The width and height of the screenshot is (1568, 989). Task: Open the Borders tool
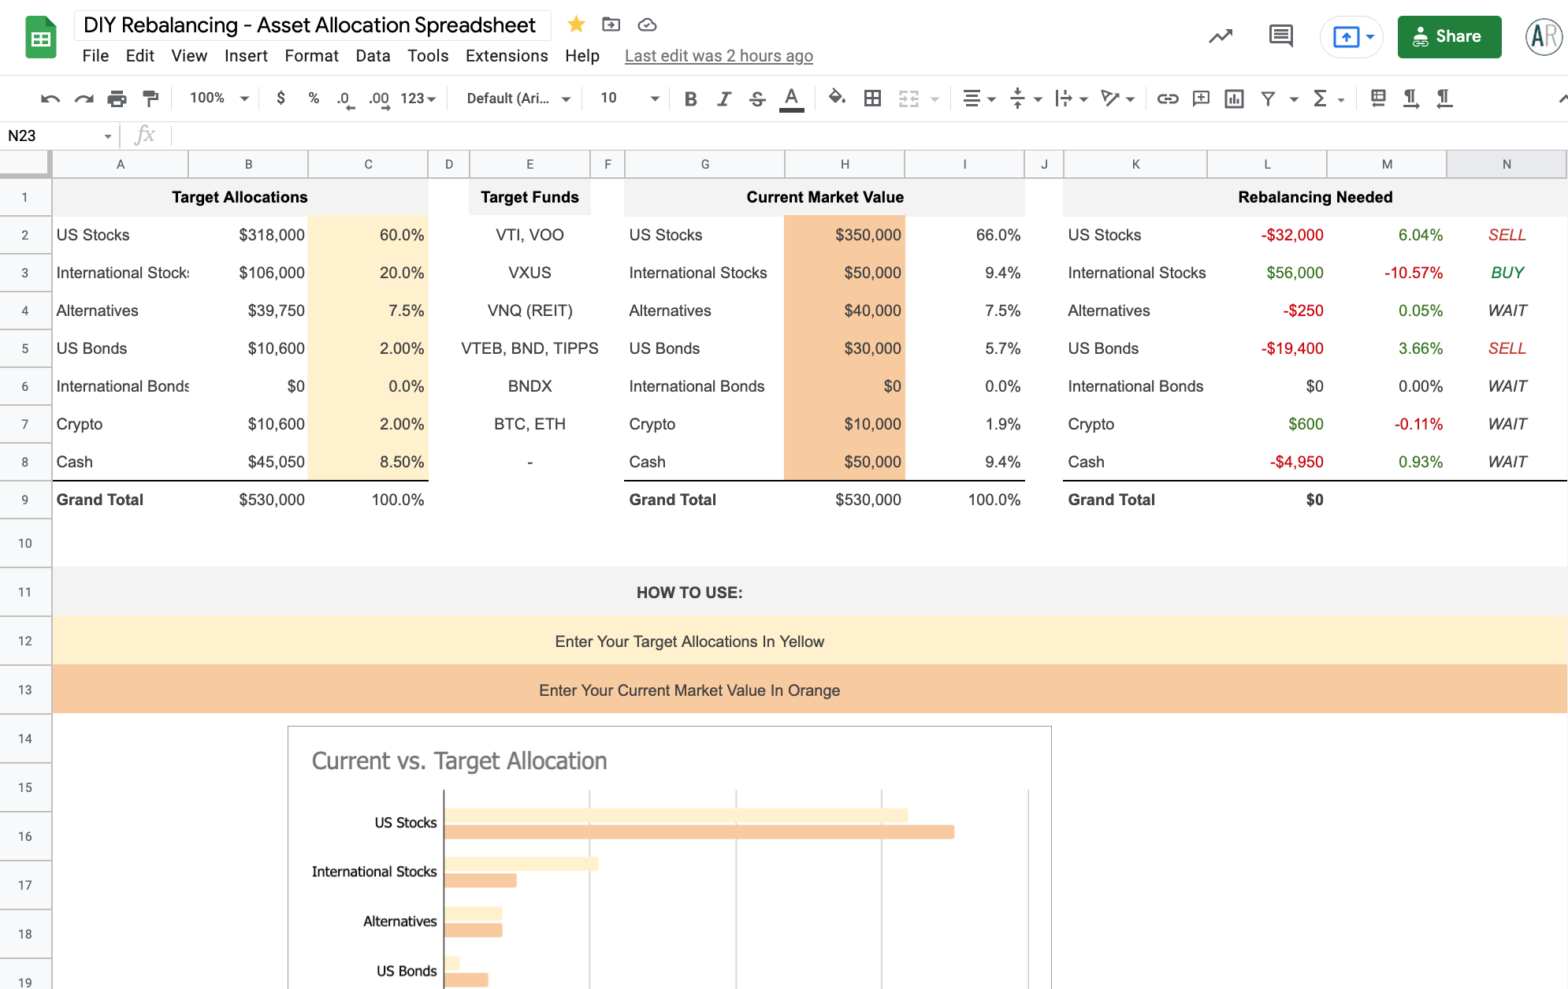(873, 98)
